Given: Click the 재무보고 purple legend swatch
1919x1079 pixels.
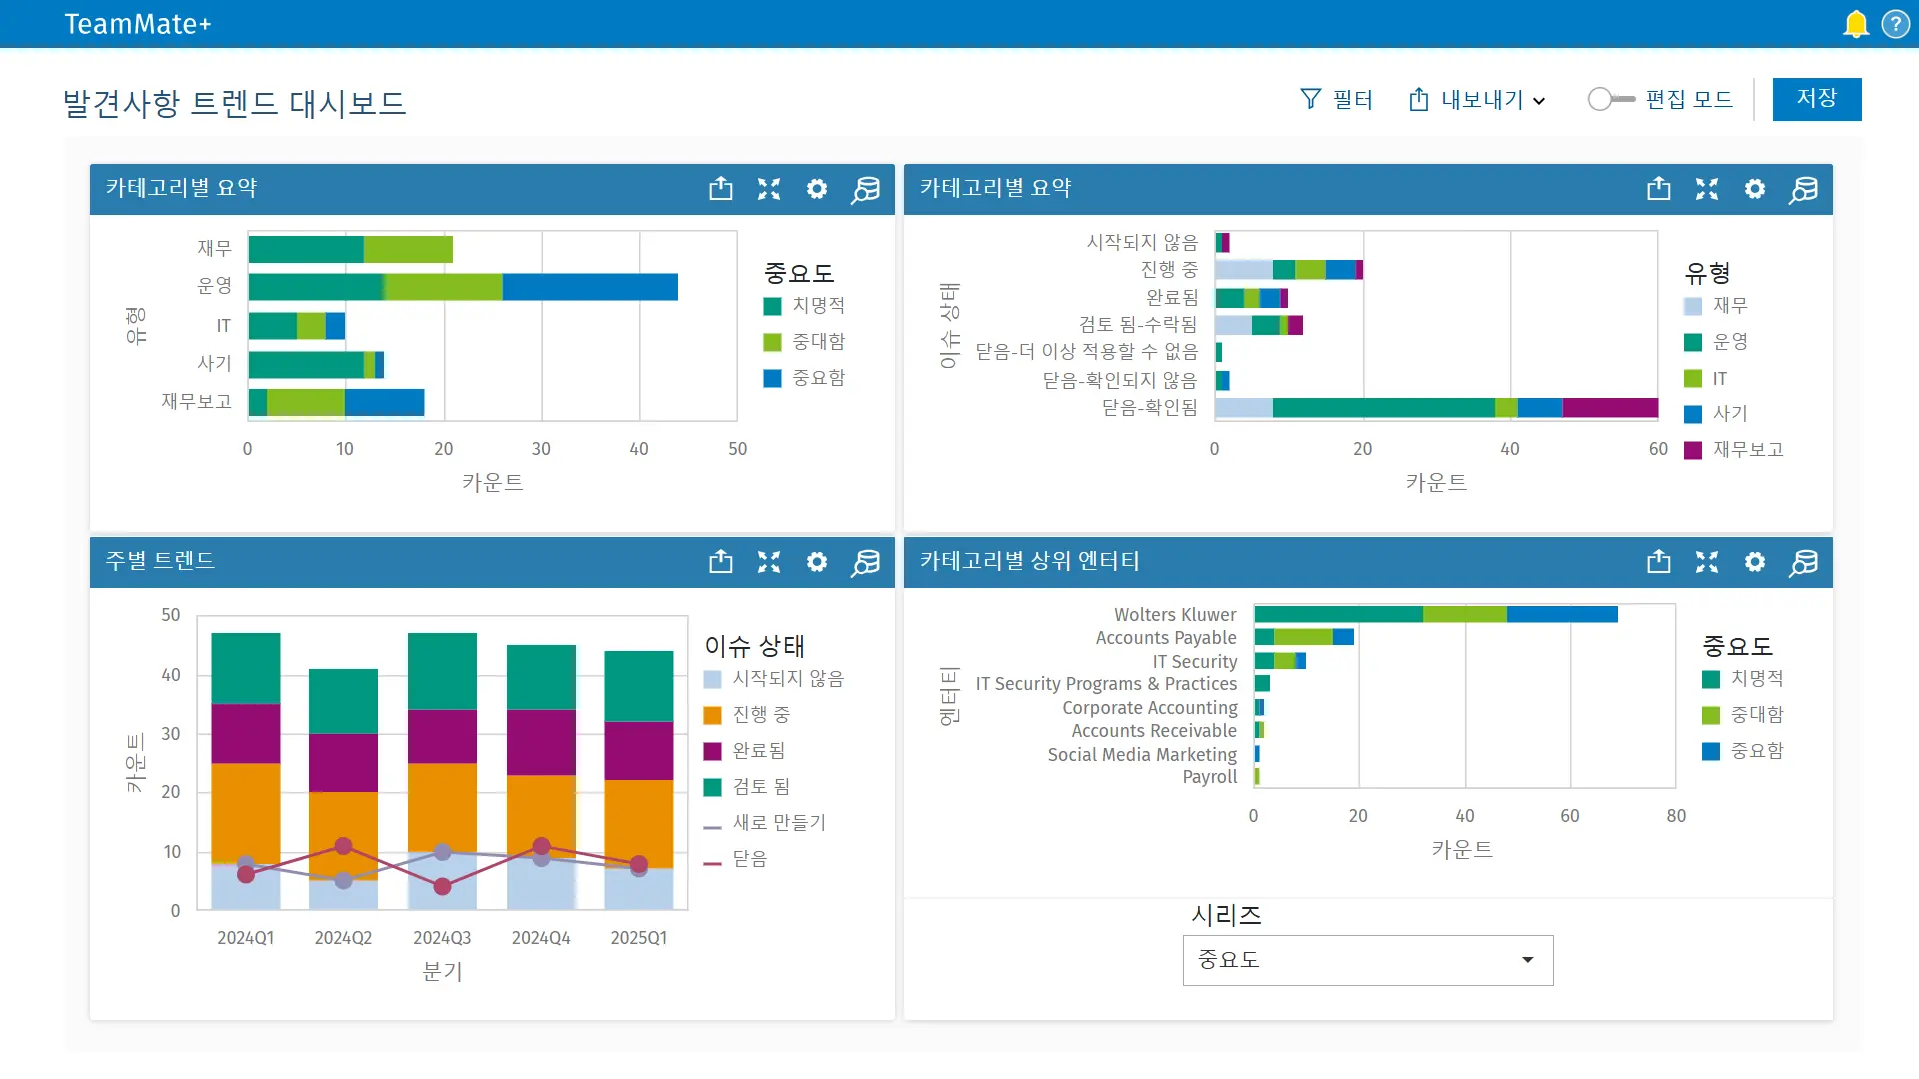Looking at the screenshot, I should (1693, 450).
